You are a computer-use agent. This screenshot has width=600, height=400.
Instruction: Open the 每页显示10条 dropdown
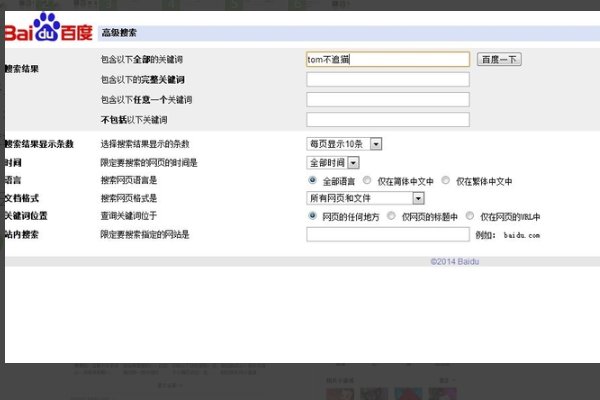coord(344,144)
